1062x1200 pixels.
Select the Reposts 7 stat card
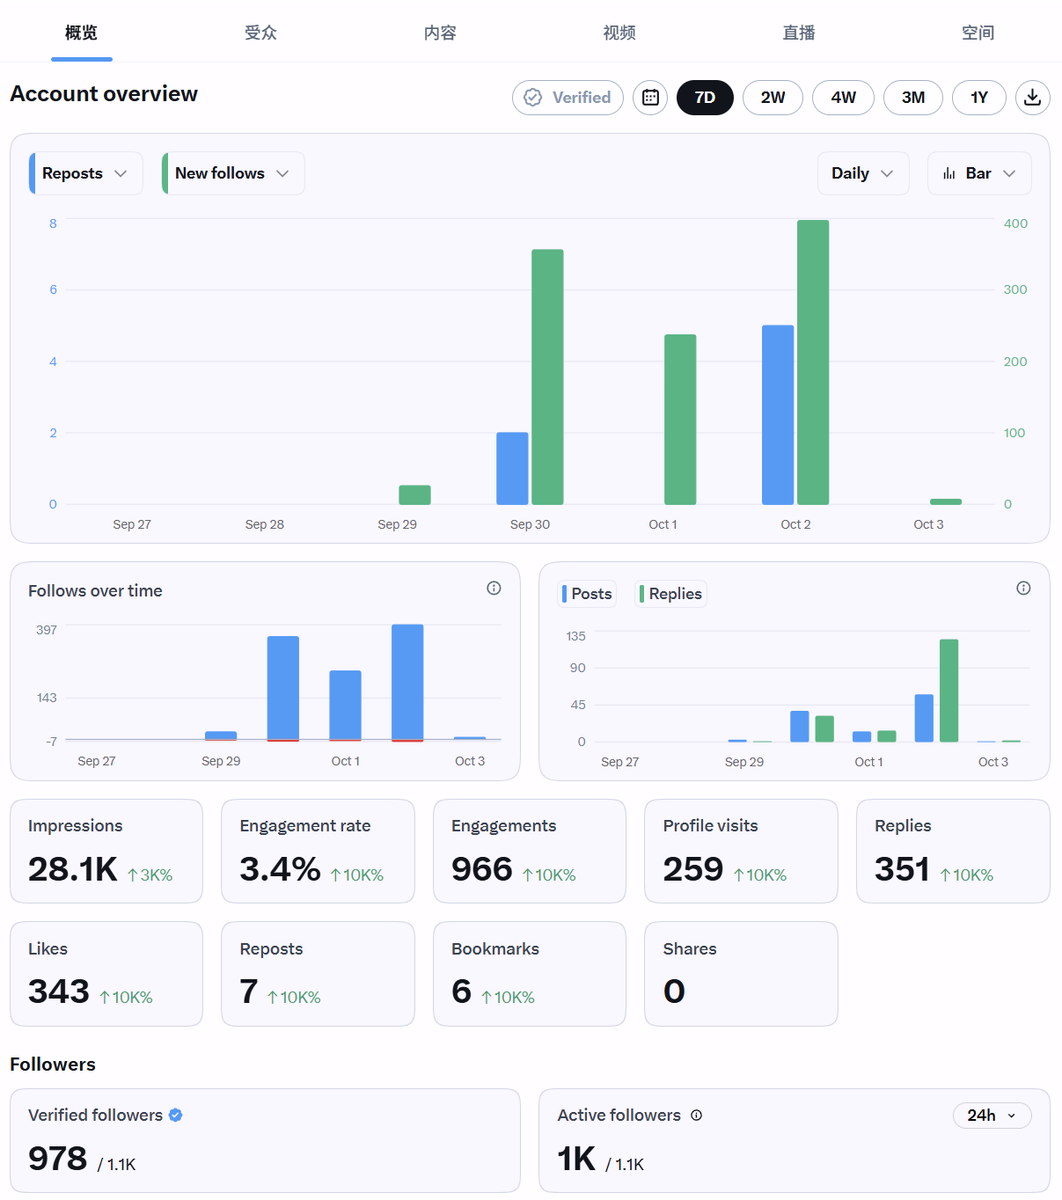[x=318, y=974]
